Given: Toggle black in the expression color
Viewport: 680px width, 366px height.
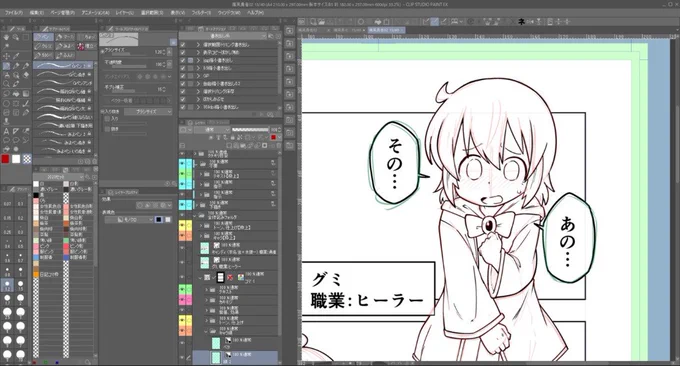Looking at the screenshot, I should (159, 220).
